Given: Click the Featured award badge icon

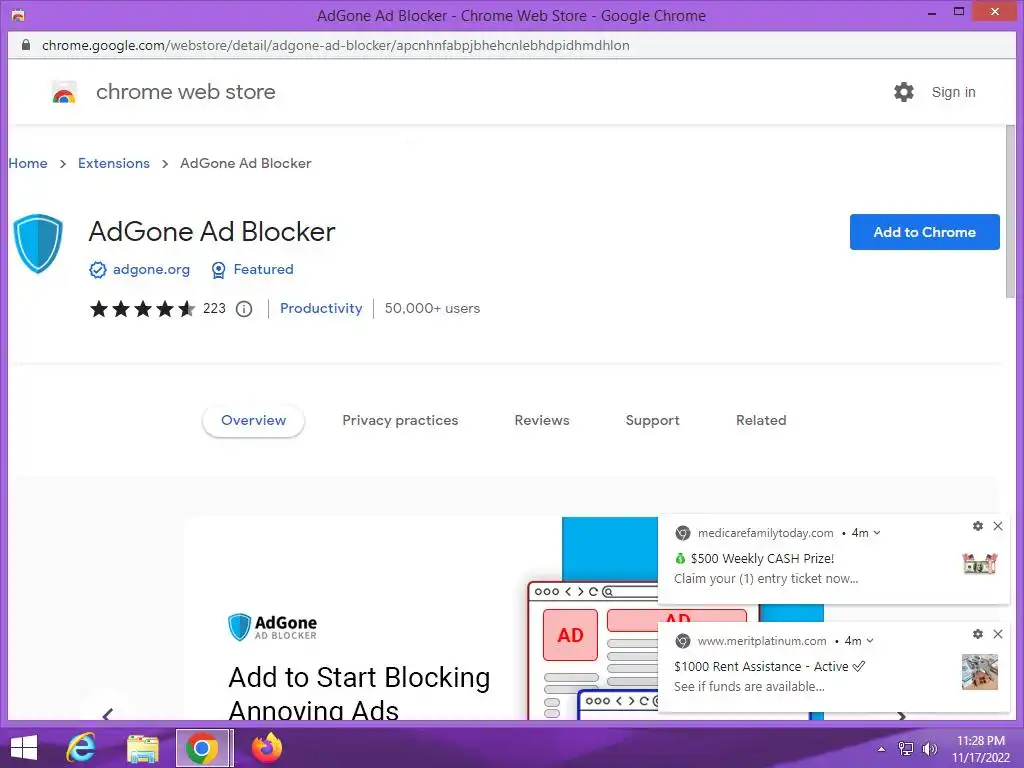Looking at the screenshot, I should (x=219, y=270).
